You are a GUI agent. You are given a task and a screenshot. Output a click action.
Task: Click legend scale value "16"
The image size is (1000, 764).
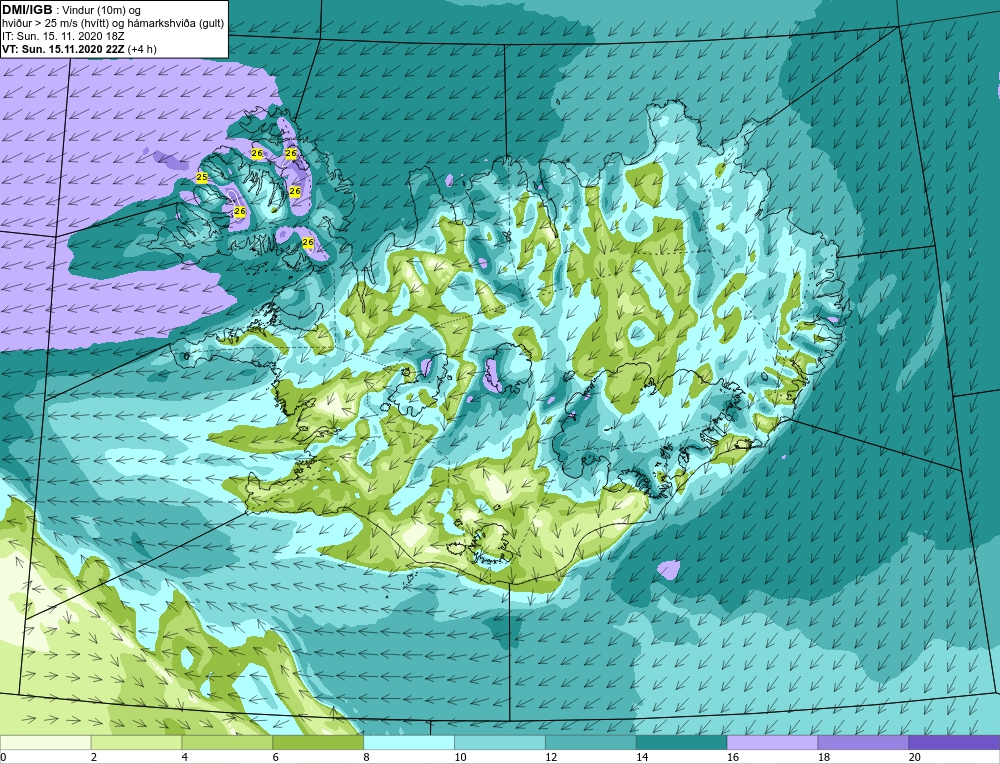733,757
